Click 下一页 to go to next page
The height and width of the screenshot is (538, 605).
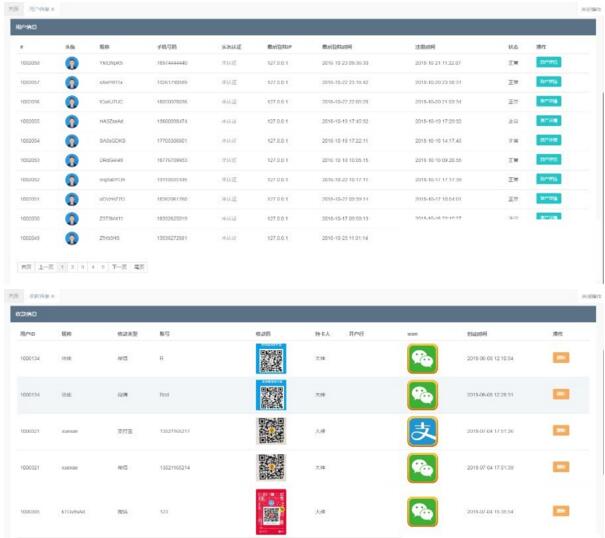[119, 267]
